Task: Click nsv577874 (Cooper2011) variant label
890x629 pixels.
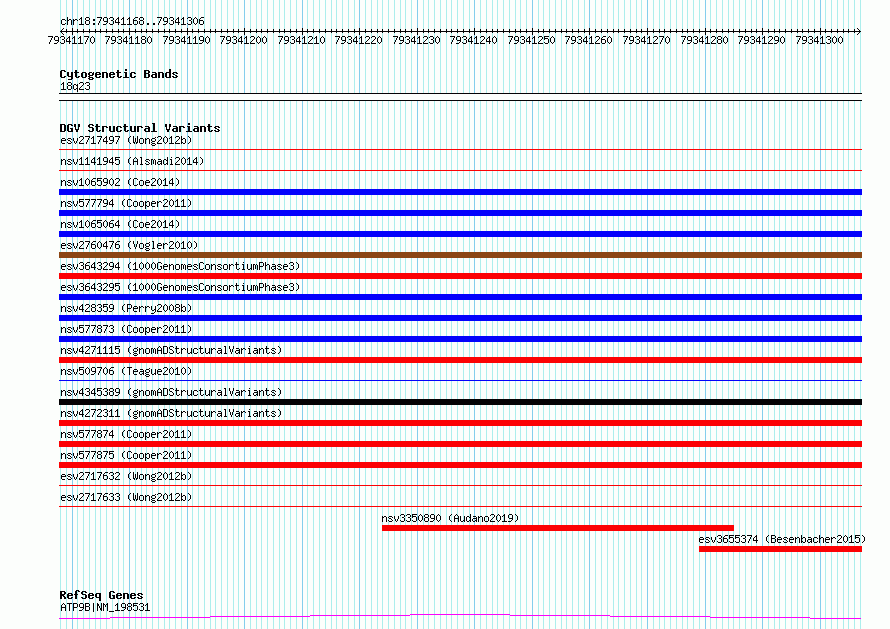Action: tap(126, 434)
